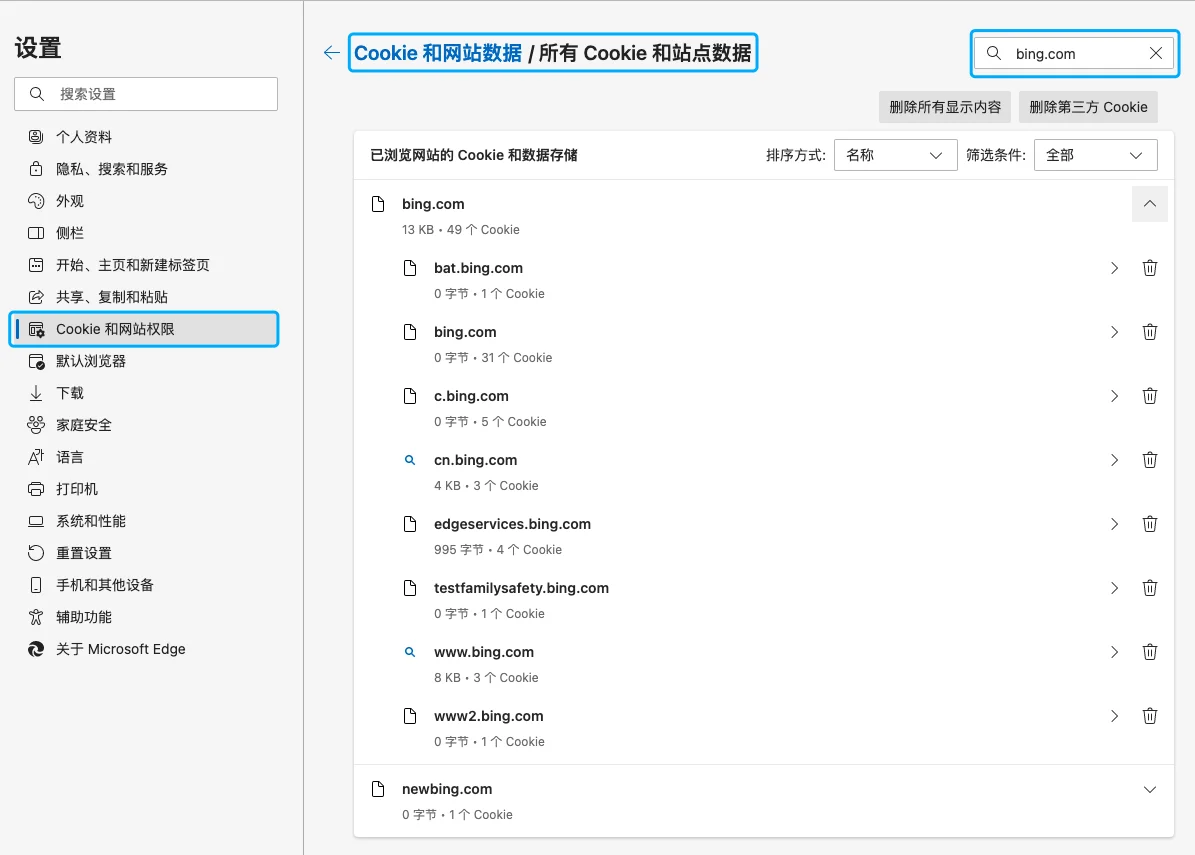Image resolution: width=1195 pixels, height=855 pixels.
Task: Remove www.bing.com cookies with trash icon
Action: click(1149, 652)
